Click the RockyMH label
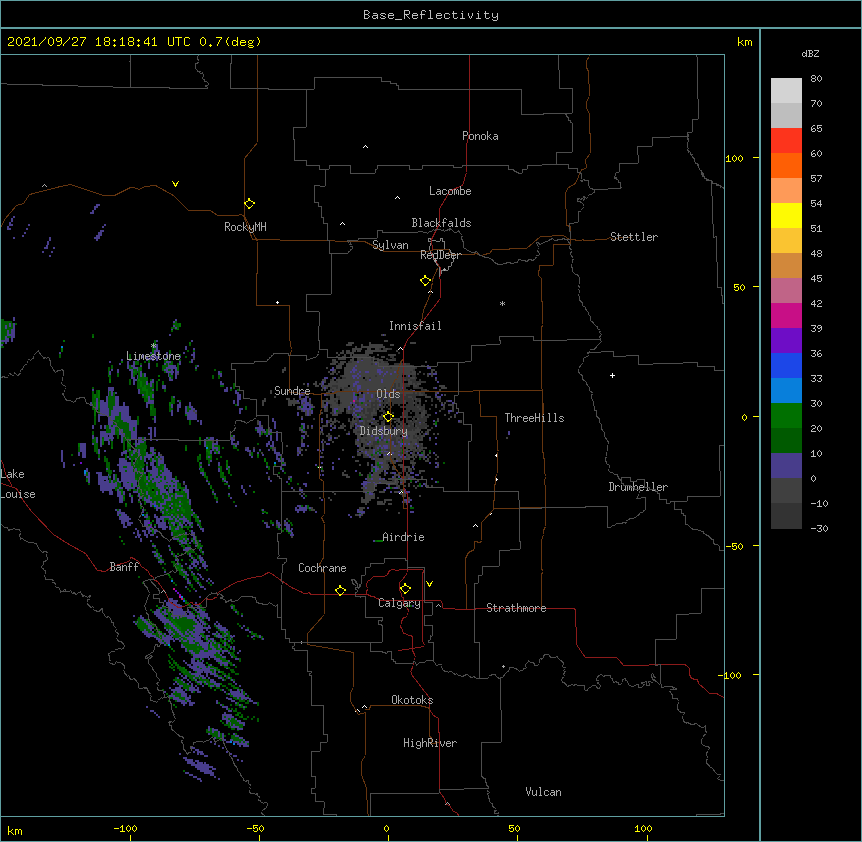 (245, 227)
